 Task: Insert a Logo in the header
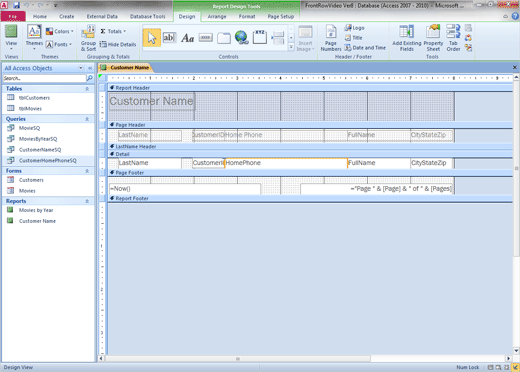354,28
